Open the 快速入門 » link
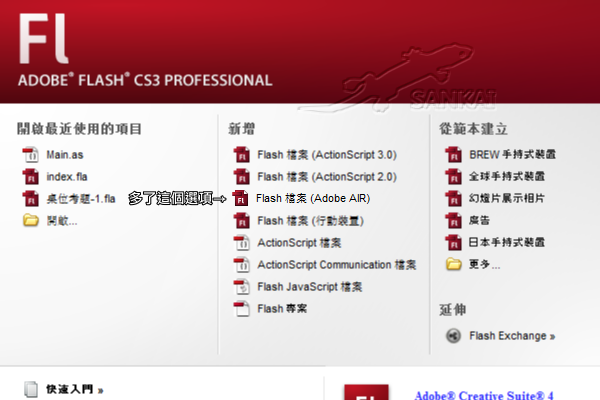 coord(75,390)
